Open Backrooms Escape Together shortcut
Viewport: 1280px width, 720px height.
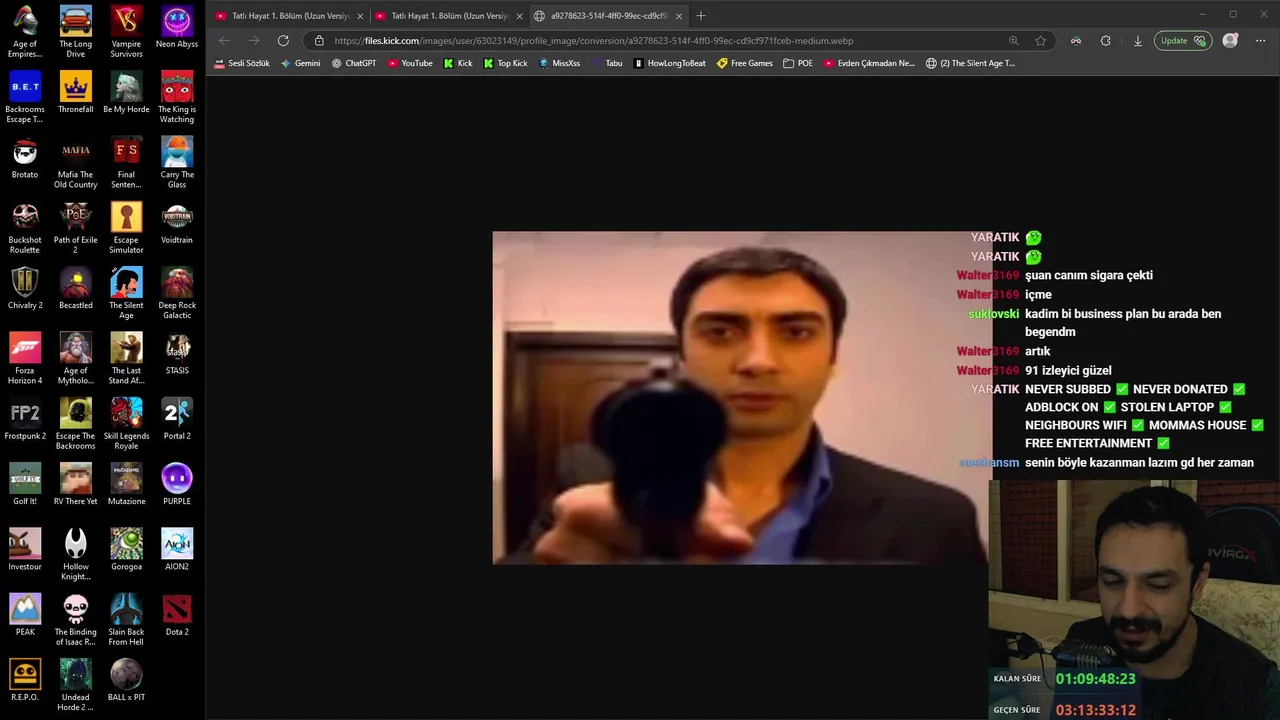click(x=25, y=97)
